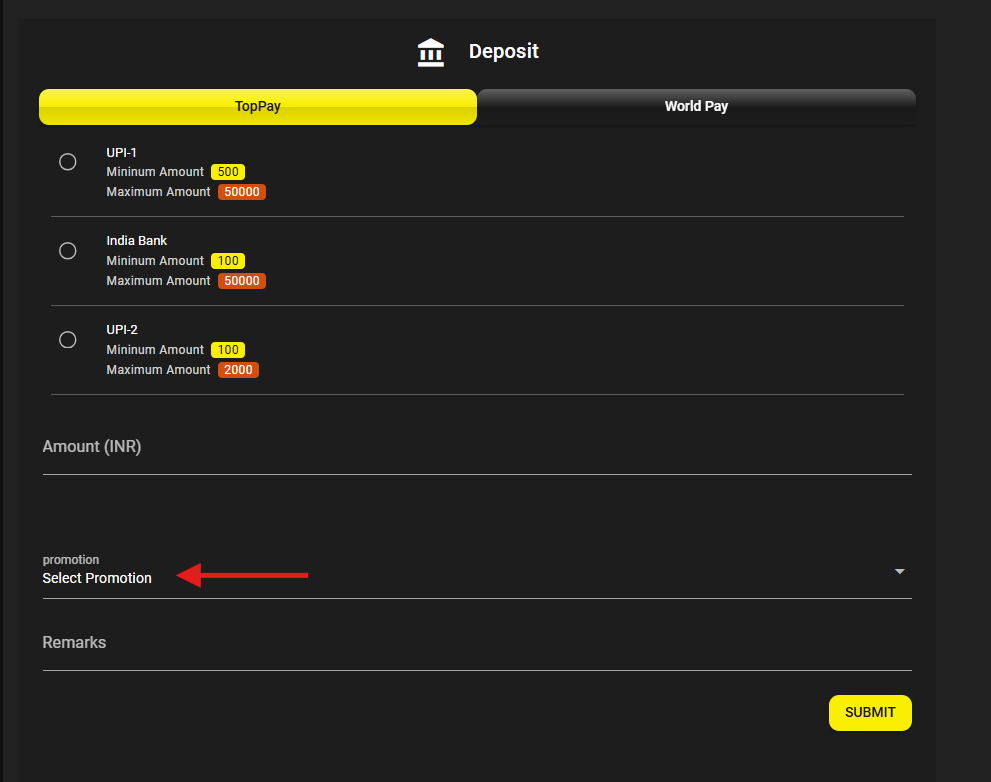Click the Deposit heading text

click(504, 51)
